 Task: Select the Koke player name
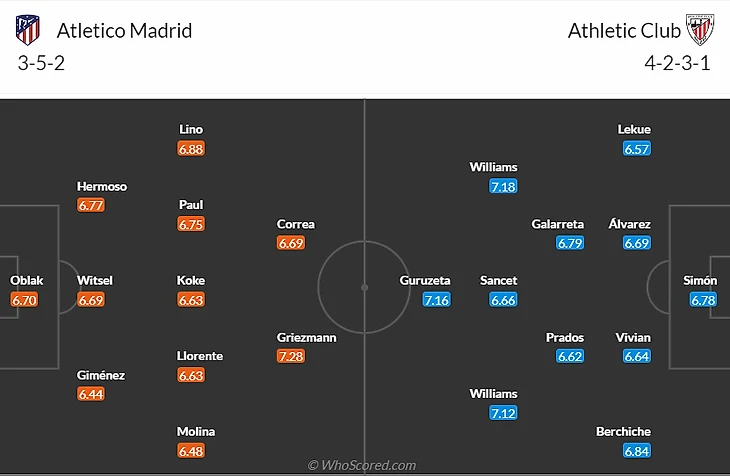[191, 281]
